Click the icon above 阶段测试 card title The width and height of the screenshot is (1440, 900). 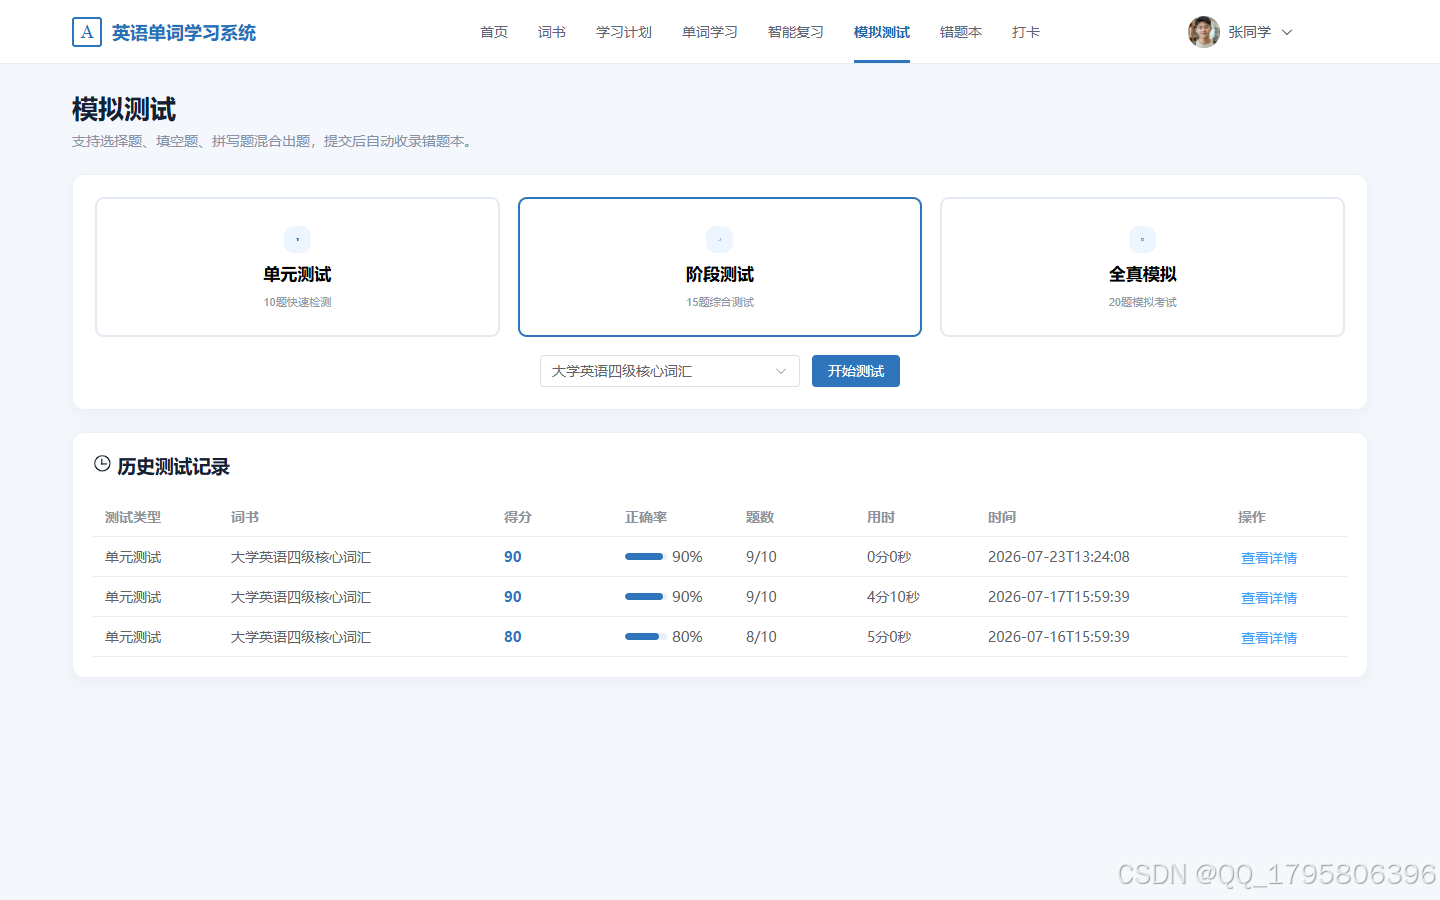click(720, 239)
